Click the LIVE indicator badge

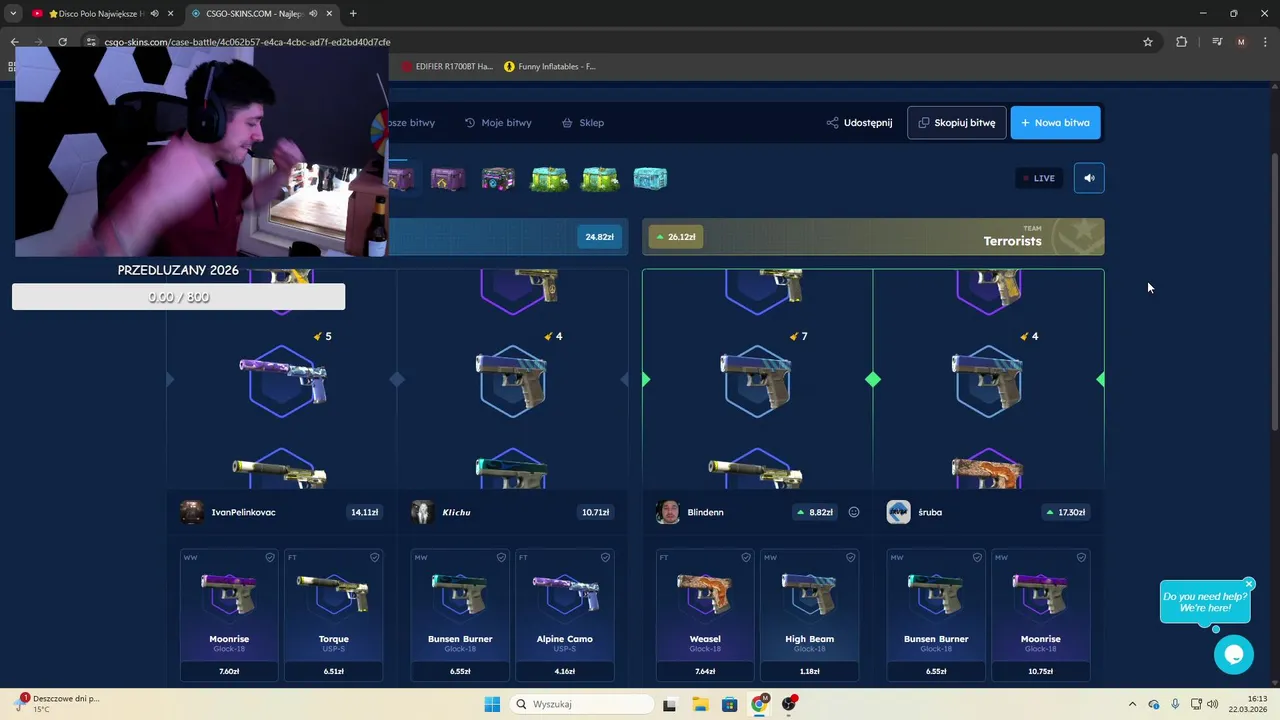1038,178
